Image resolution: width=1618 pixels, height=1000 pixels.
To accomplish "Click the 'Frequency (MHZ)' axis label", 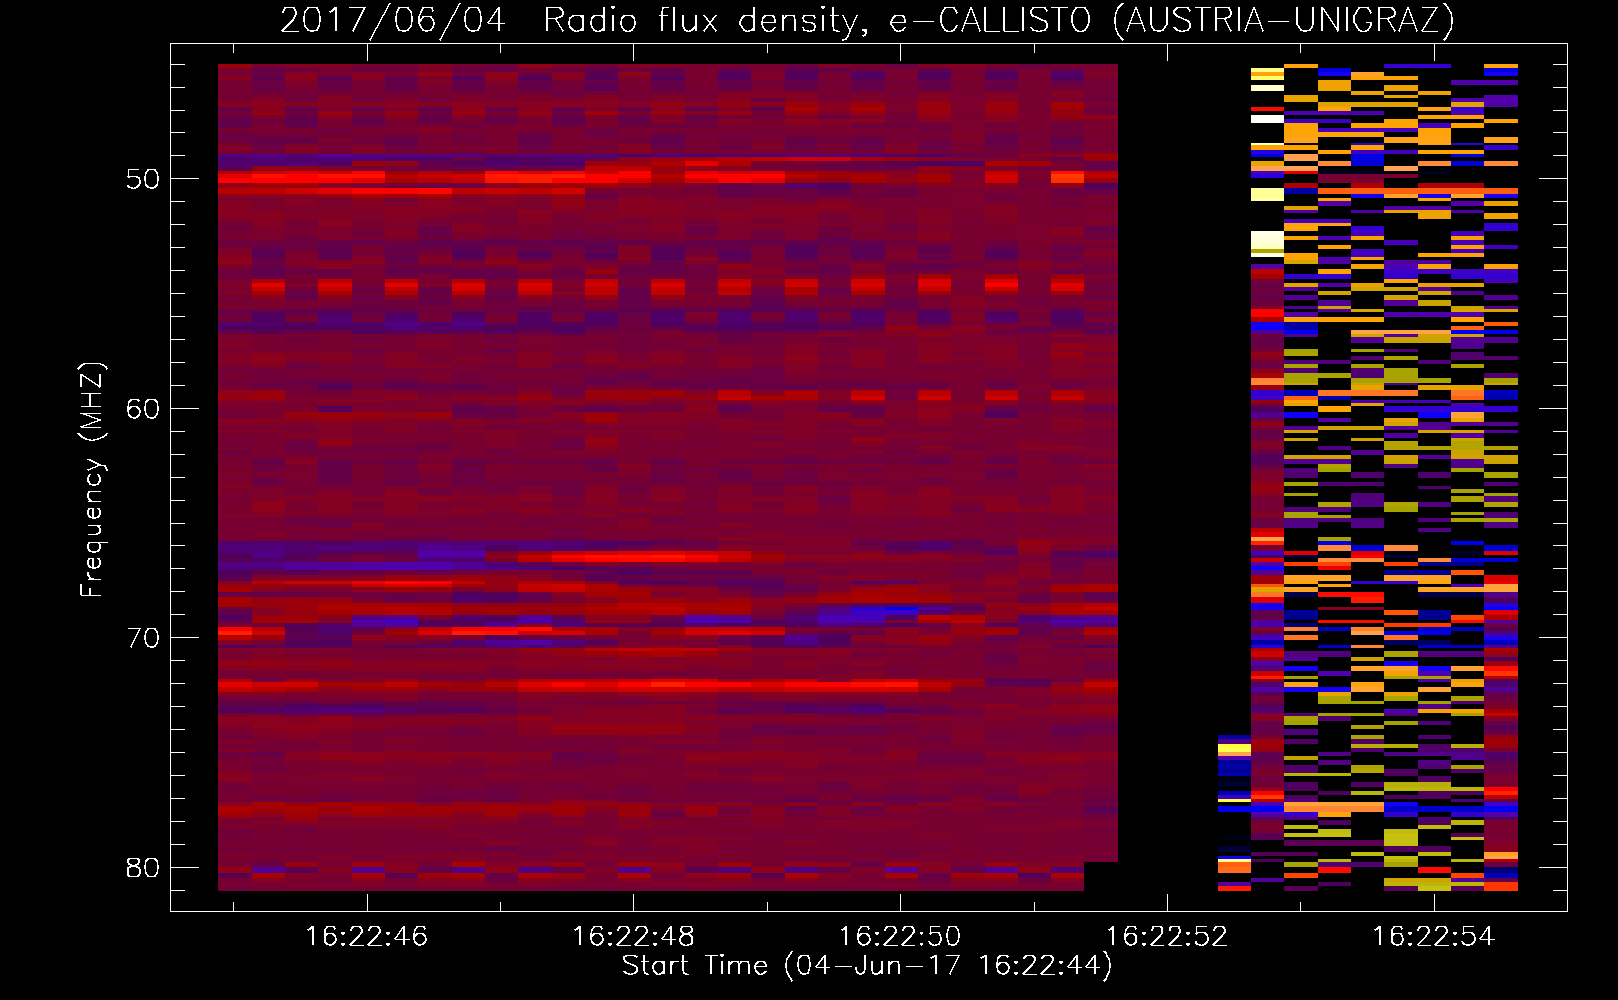I will pos(92,480).
